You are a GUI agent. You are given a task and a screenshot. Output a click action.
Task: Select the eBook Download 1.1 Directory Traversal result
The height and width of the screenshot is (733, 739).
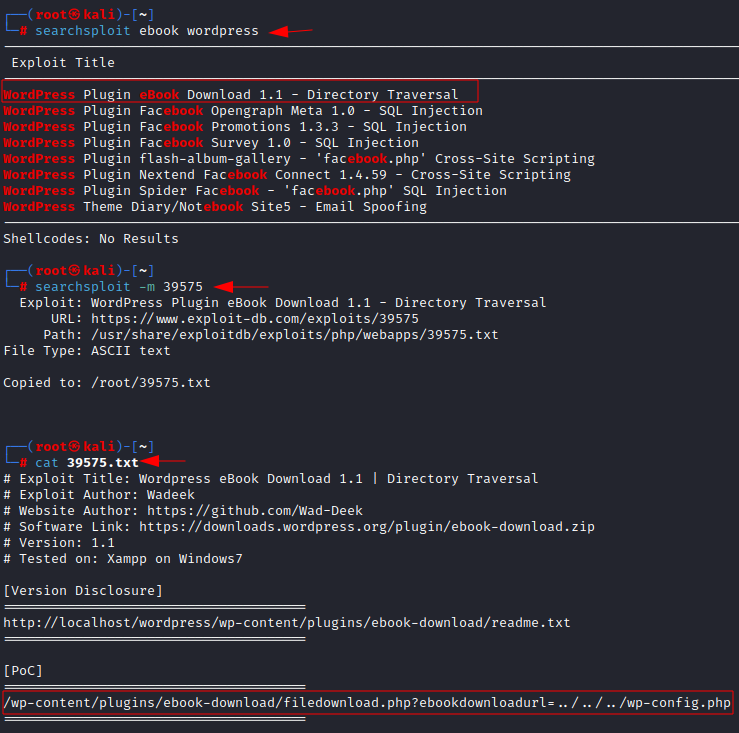[x=231, y=95]
